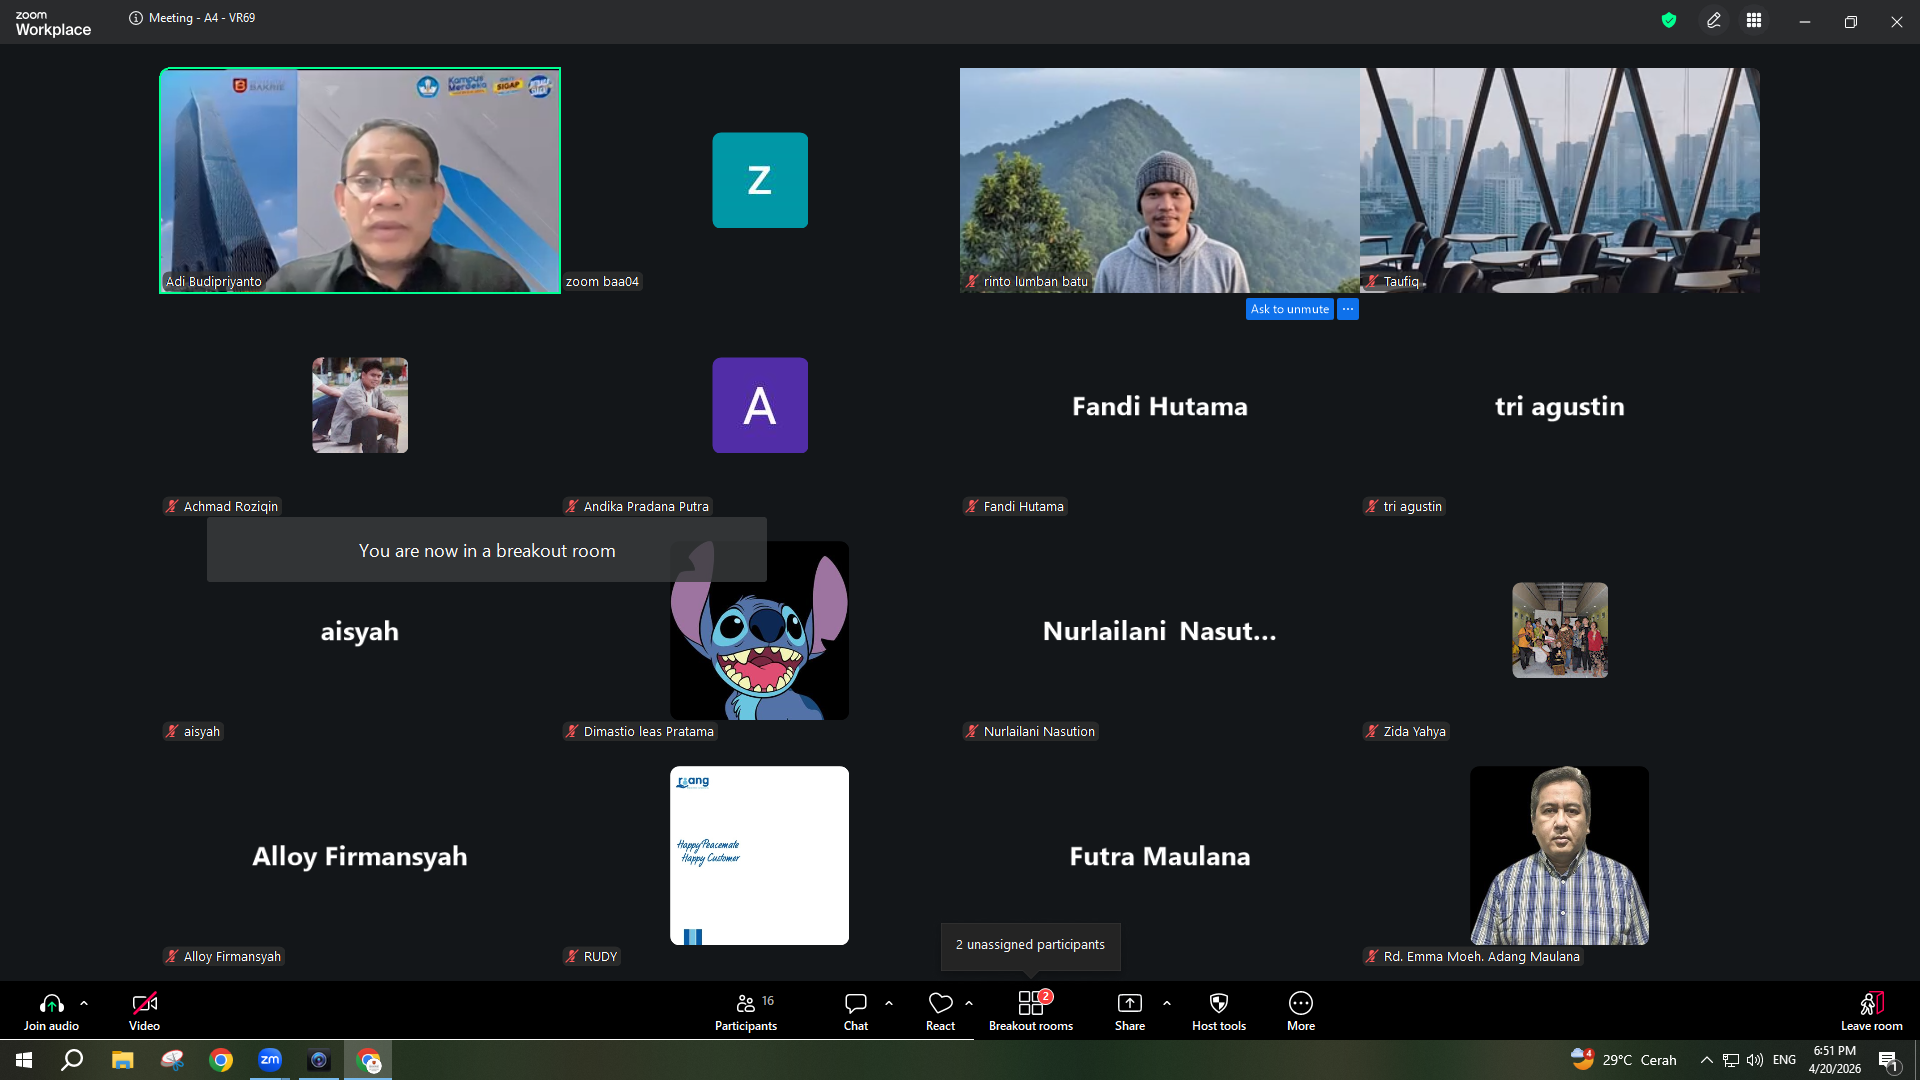
Task: Expand the React options caret
Action: coord(969,1003)
